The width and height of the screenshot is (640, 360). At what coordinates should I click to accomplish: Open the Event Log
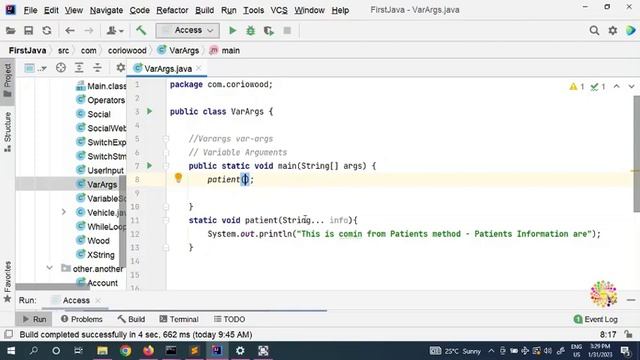click(596, 319)
